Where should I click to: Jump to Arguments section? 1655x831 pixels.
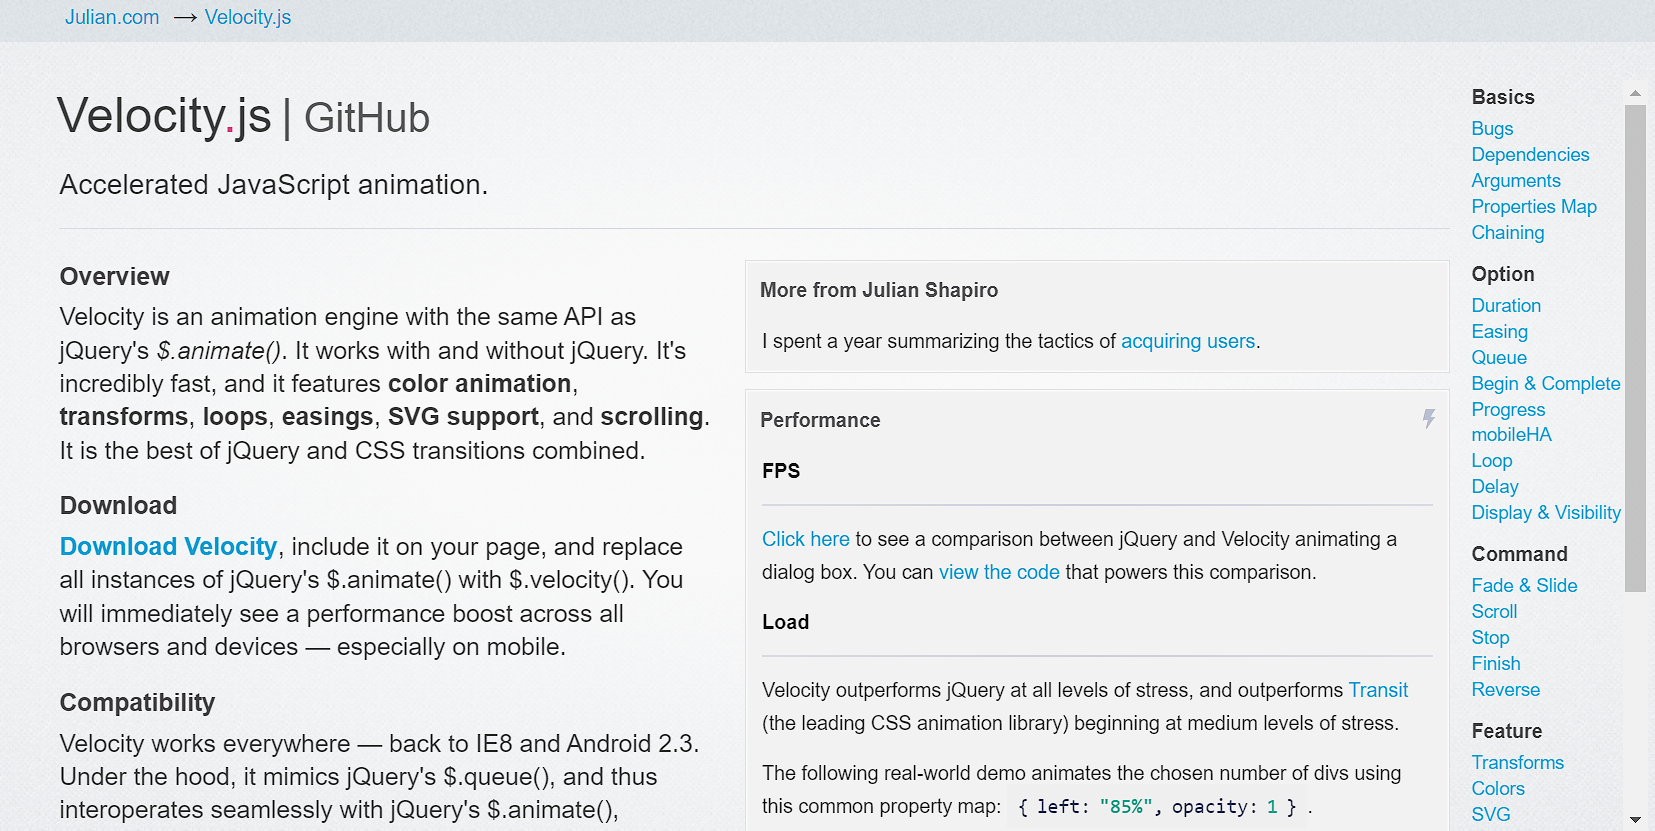1516,180
